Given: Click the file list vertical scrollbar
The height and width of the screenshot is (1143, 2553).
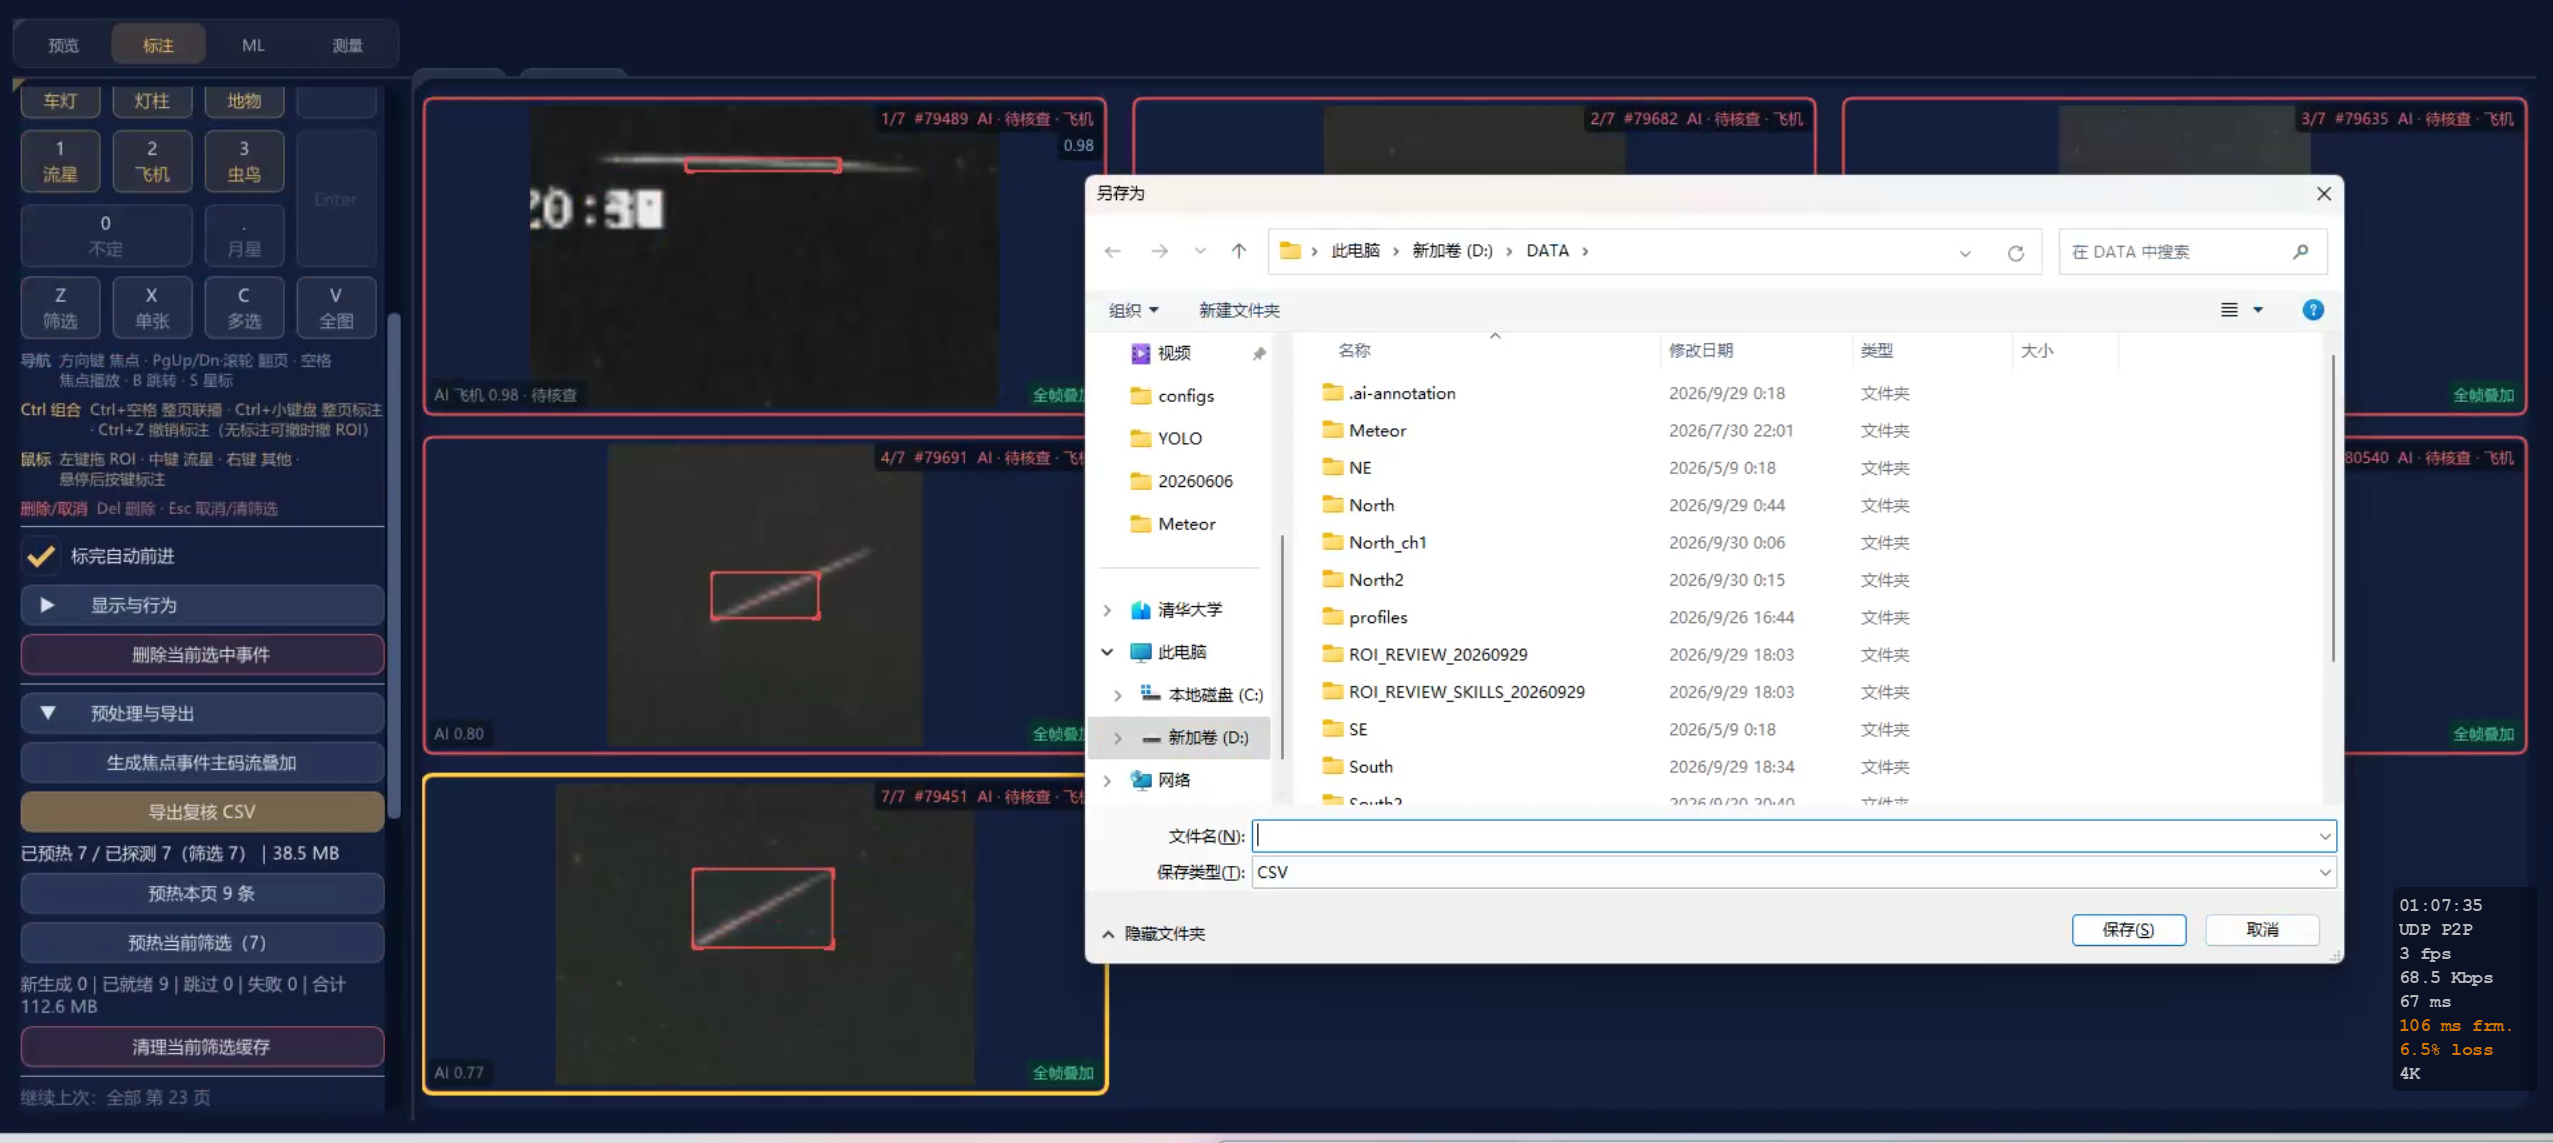Looking at the screenshot, I should tap(2332, 510).
